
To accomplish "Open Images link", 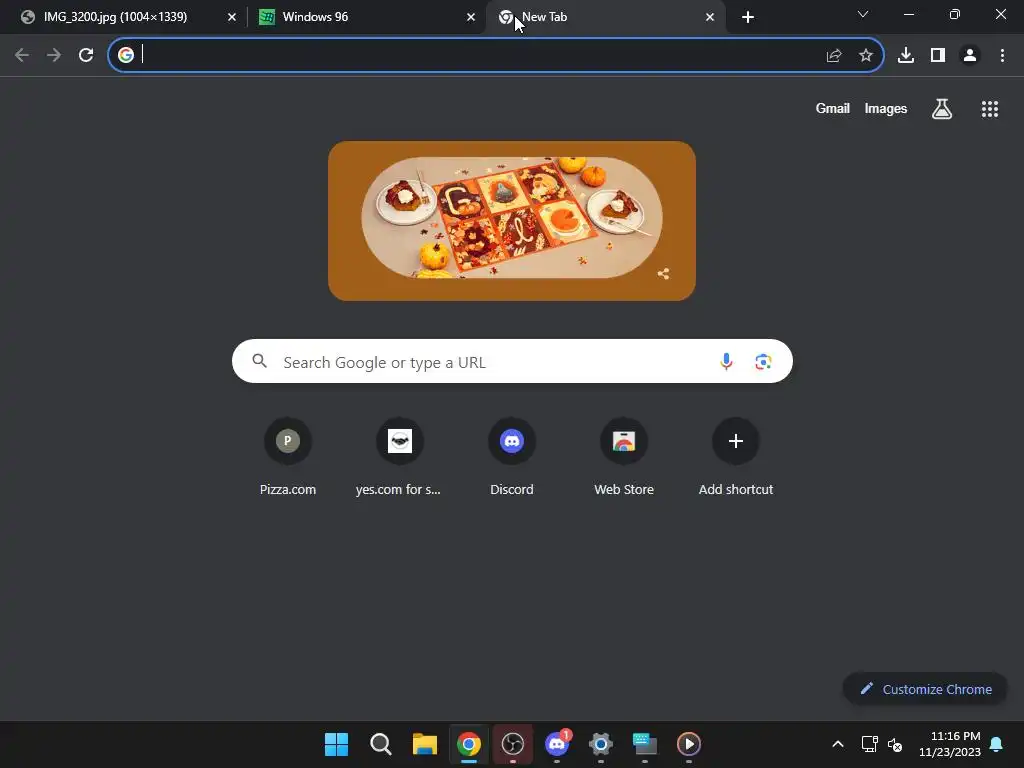I will tap(886, 108).
